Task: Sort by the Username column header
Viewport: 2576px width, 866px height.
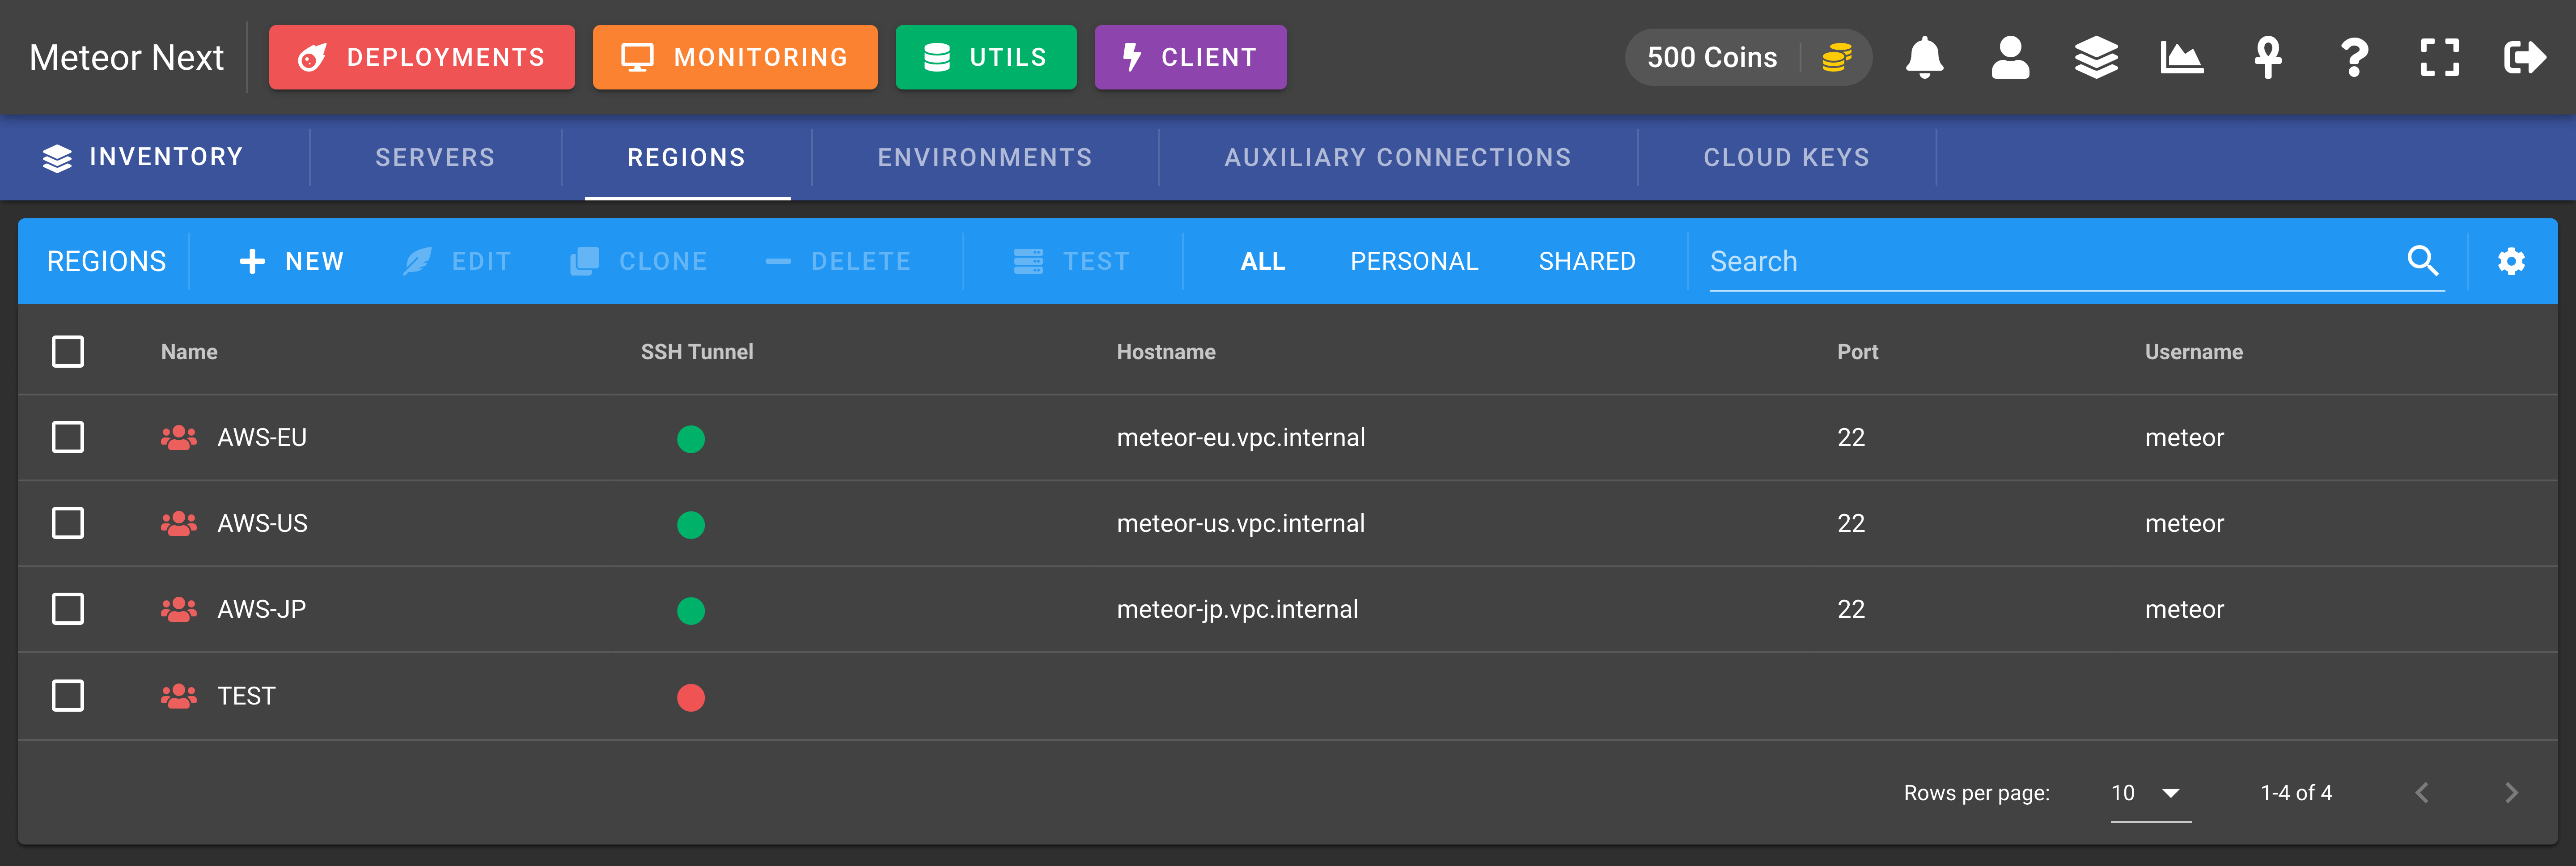Action: click(2193, 352)
